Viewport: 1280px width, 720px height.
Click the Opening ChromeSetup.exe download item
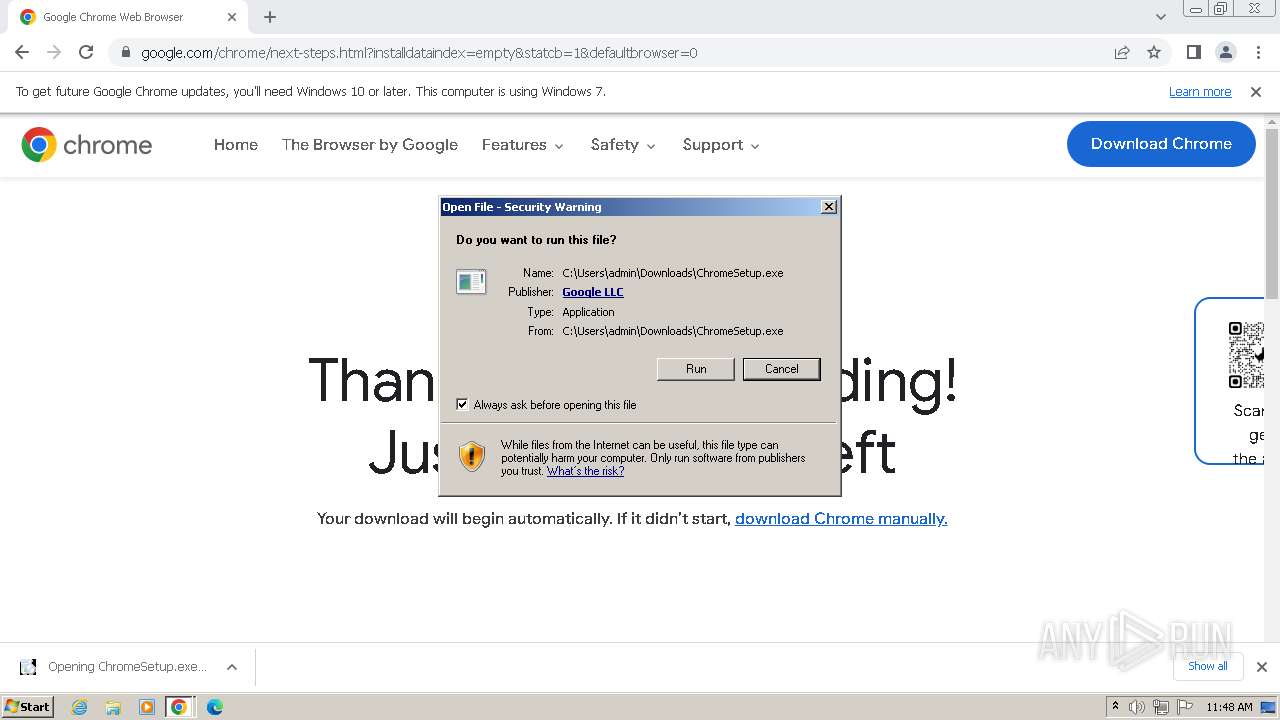(x=128, y=667)
